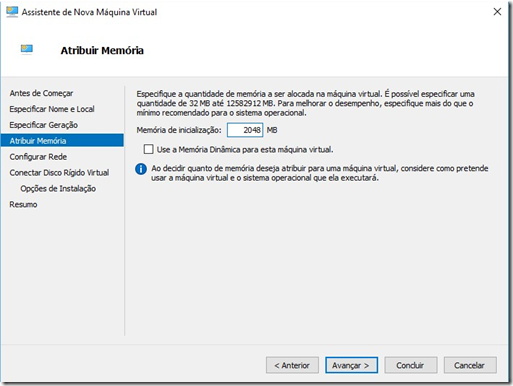Click the Concluir button
This screenshot has width=513, height=386.
click(x=411, y=365)
